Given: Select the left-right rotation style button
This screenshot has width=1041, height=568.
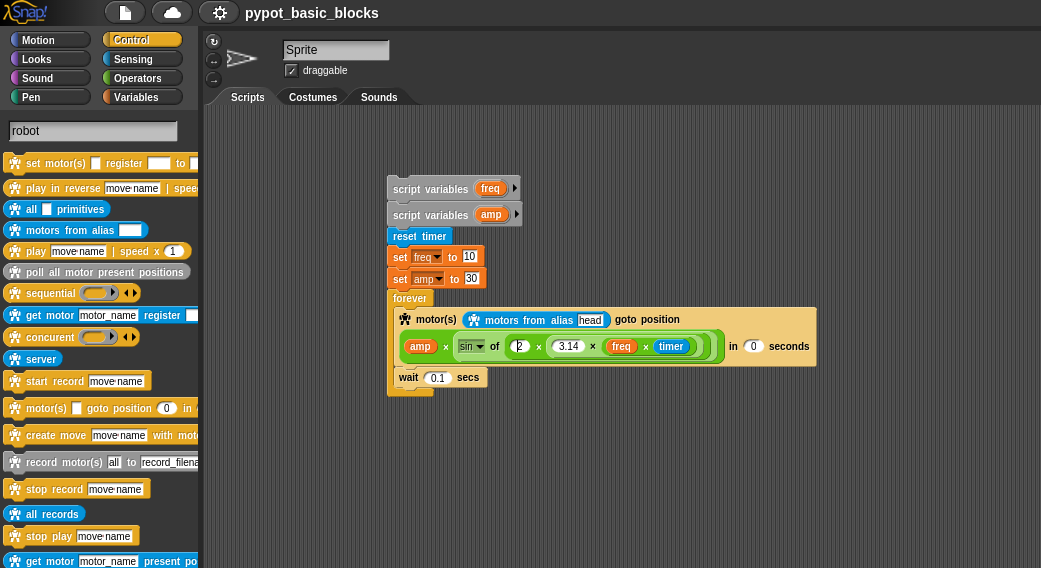Looking at the screenshot, I should pyautogui.click(x=213, y=60).
